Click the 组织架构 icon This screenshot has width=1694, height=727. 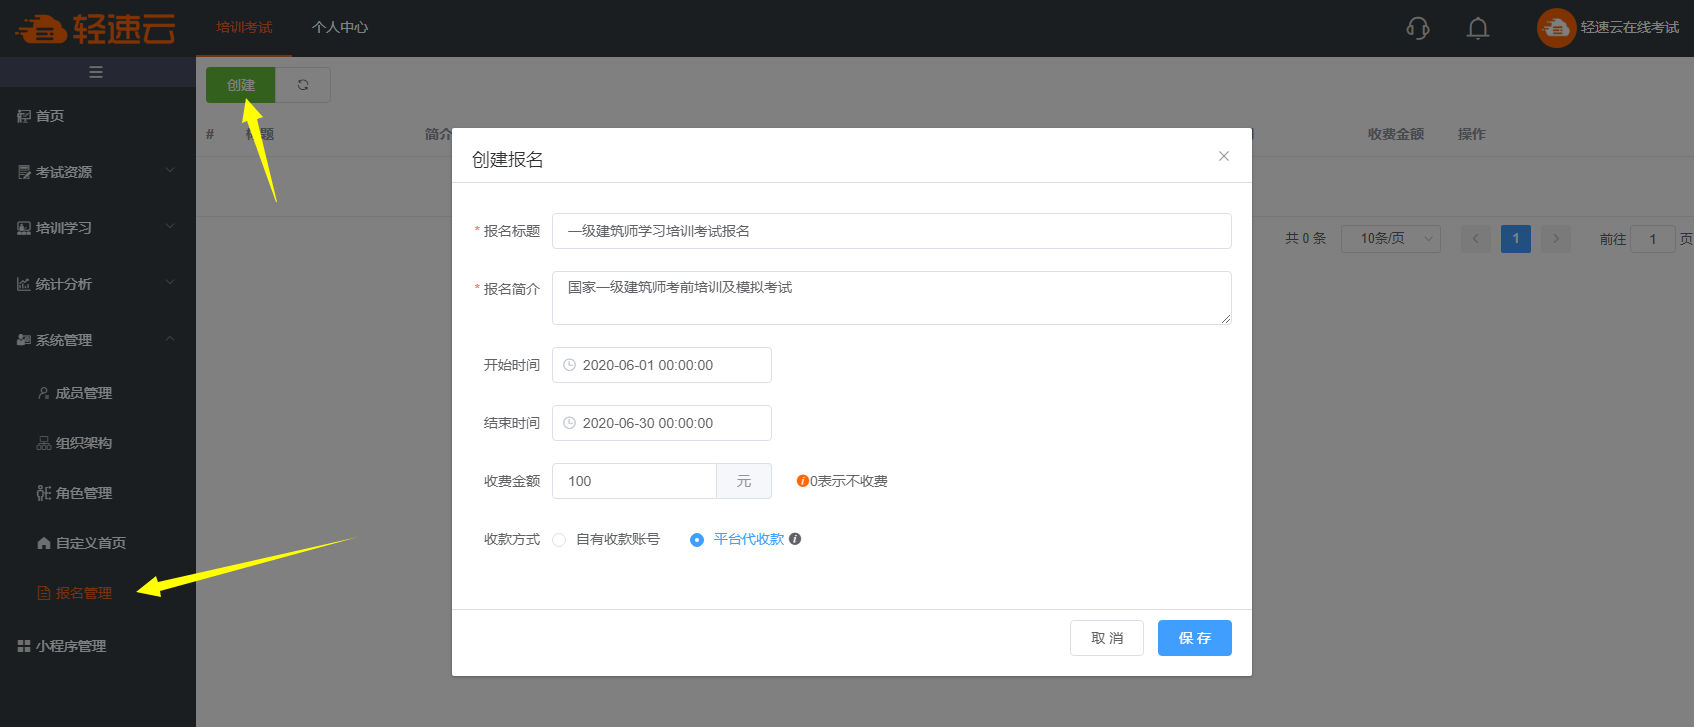coord(43,443)
